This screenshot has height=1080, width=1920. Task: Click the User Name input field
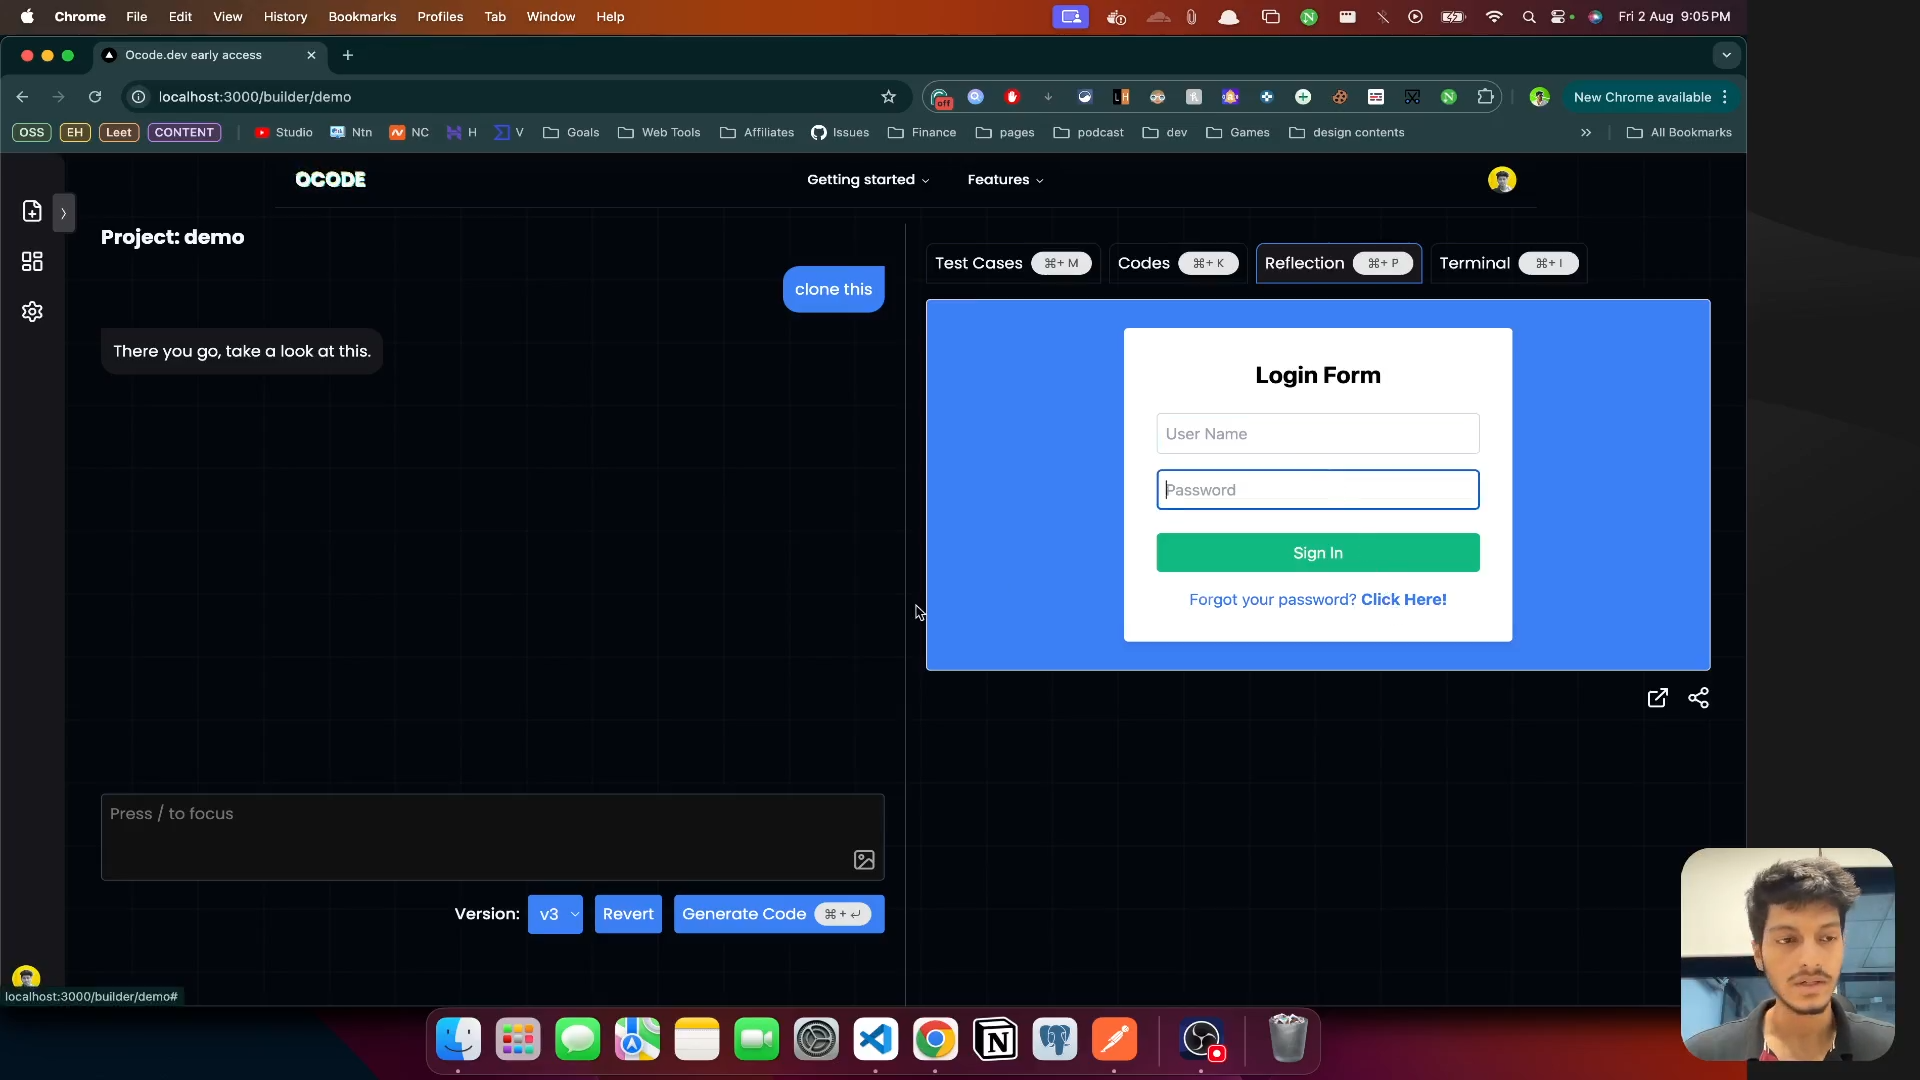[1317, 433]
